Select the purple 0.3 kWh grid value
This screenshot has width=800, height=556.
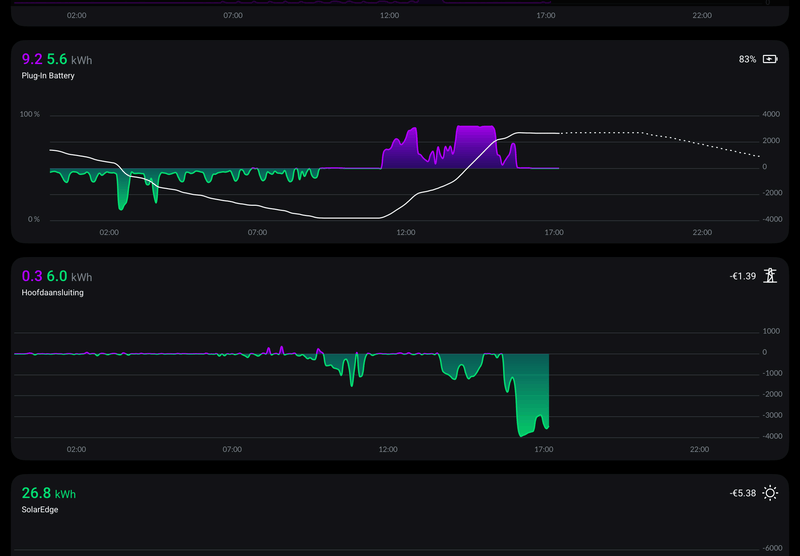pyautogui.click(x=32, y=276)
